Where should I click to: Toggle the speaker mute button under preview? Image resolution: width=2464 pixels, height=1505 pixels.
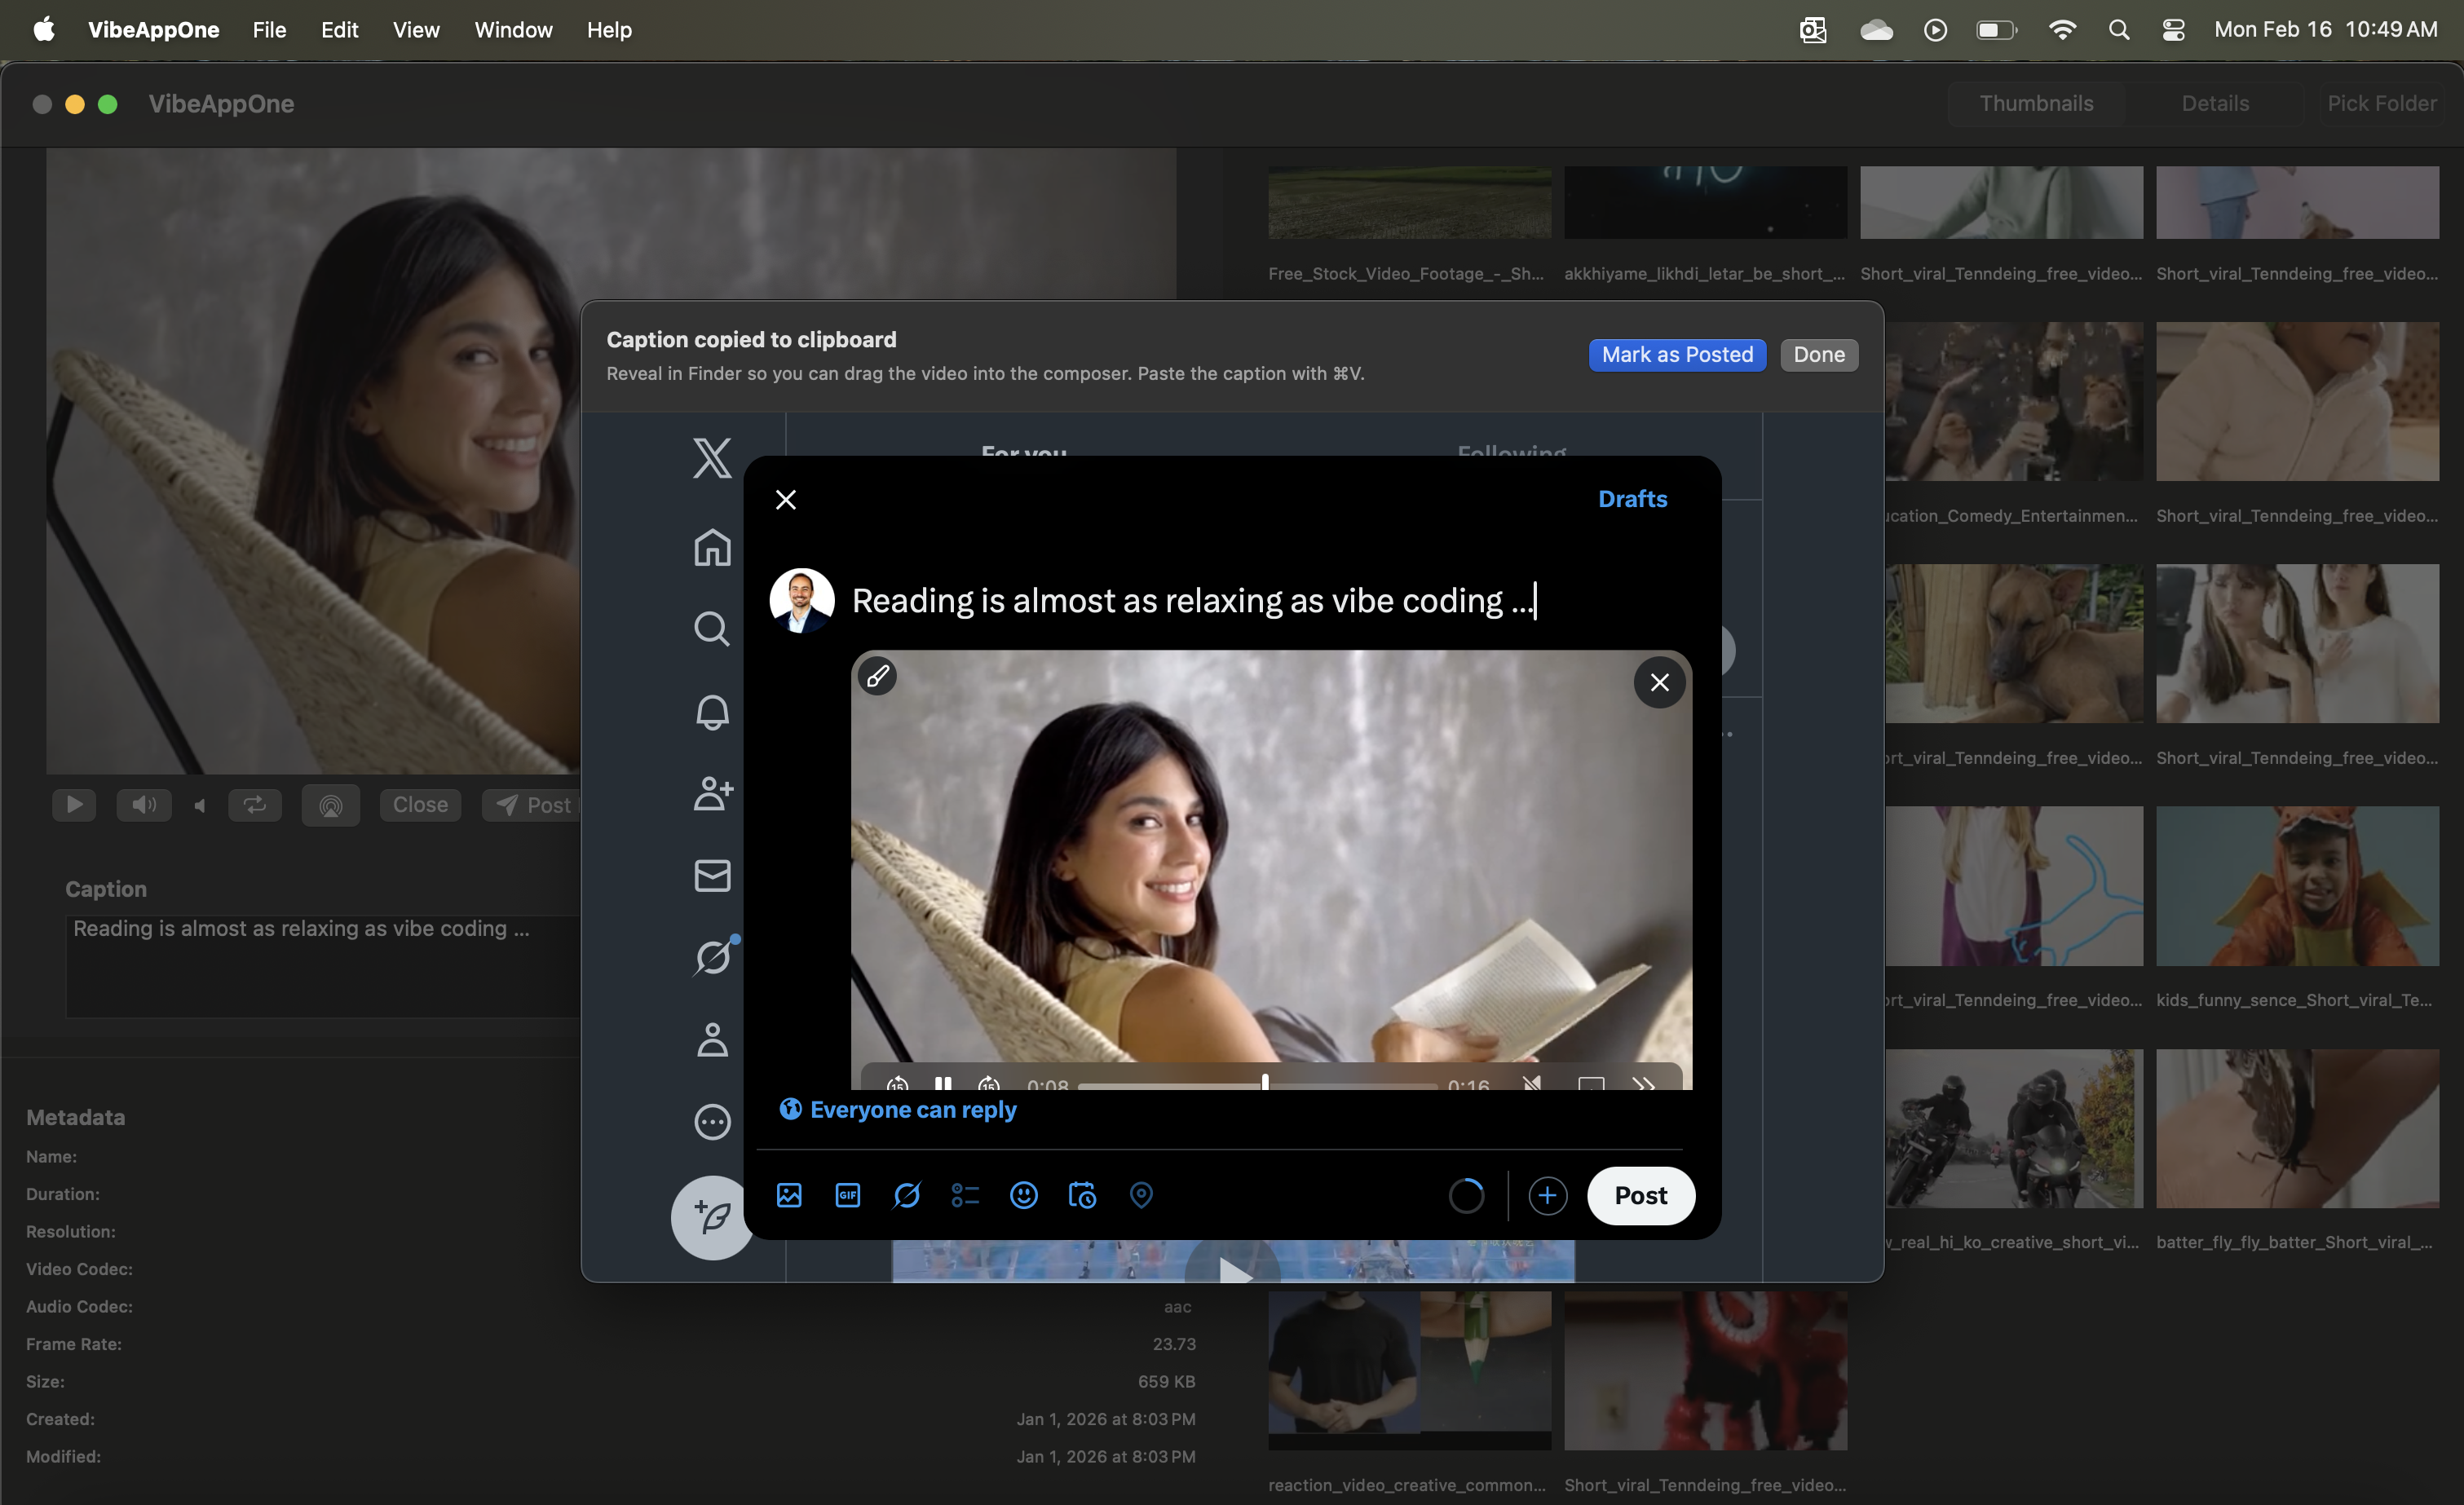(x=144, y=805)
